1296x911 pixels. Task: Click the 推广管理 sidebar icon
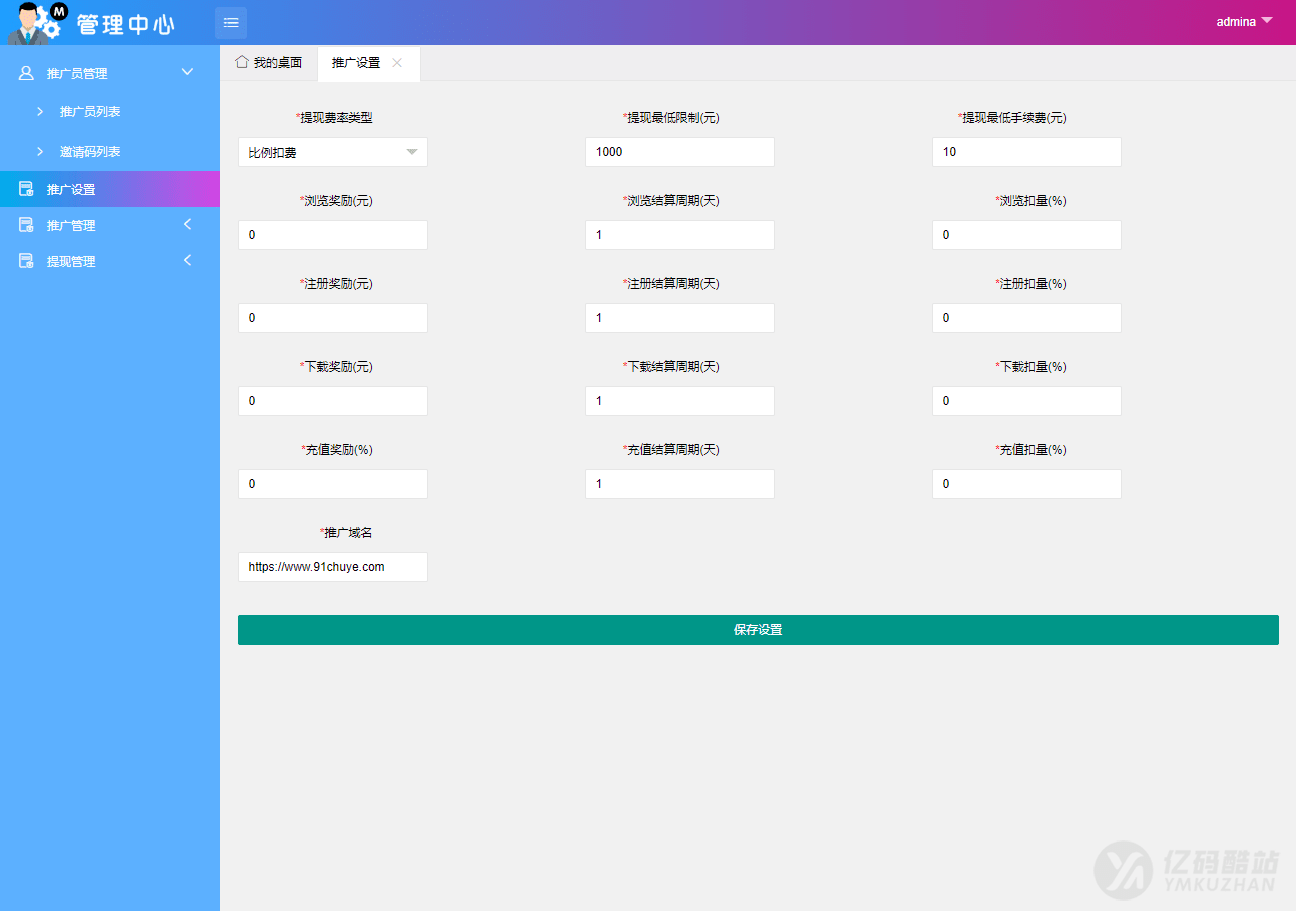click(26, 224)
